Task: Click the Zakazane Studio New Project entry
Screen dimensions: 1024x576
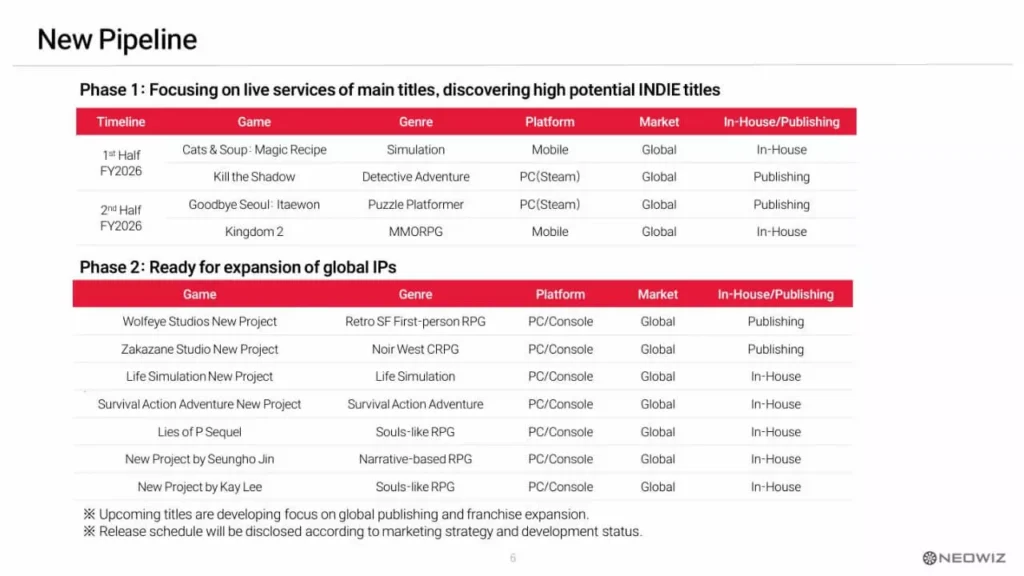Action: coord(200,350)
